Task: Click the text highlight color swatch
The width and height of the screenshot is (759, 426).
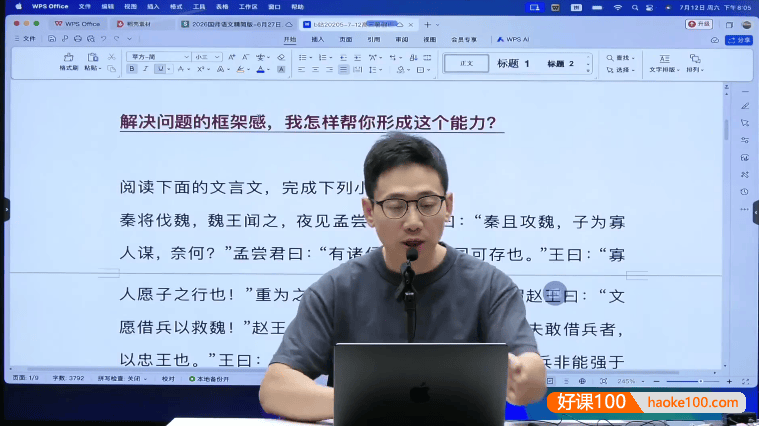Action: (x=240, y=70)
